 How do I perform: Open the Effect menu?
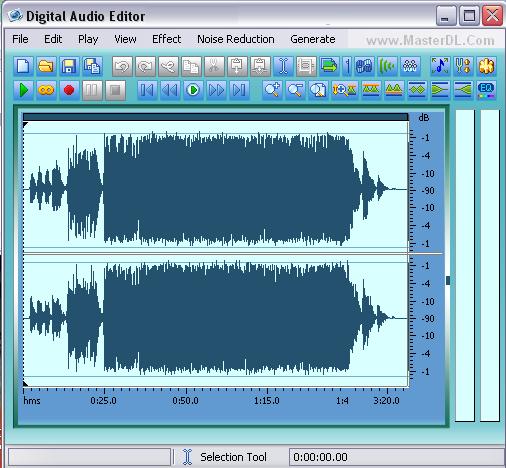pyautogui.click(x=166, y=39)
